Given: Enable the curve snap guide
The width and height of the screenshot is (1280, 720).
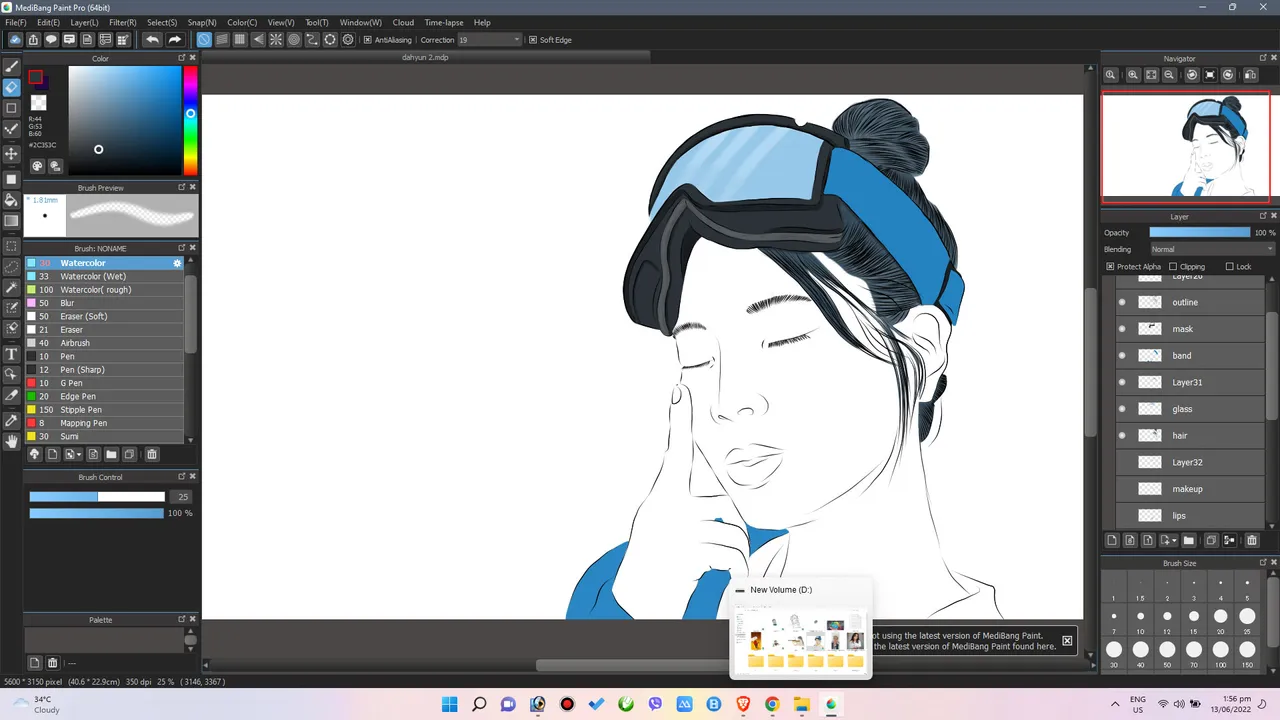Looking at the screenshot, I should 312,40.
